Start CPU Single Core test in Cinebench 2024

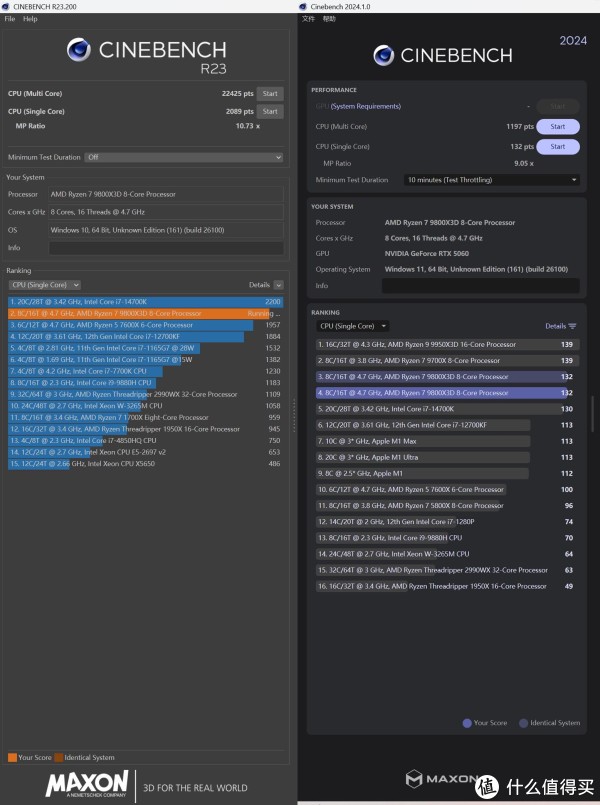point(558,146)
